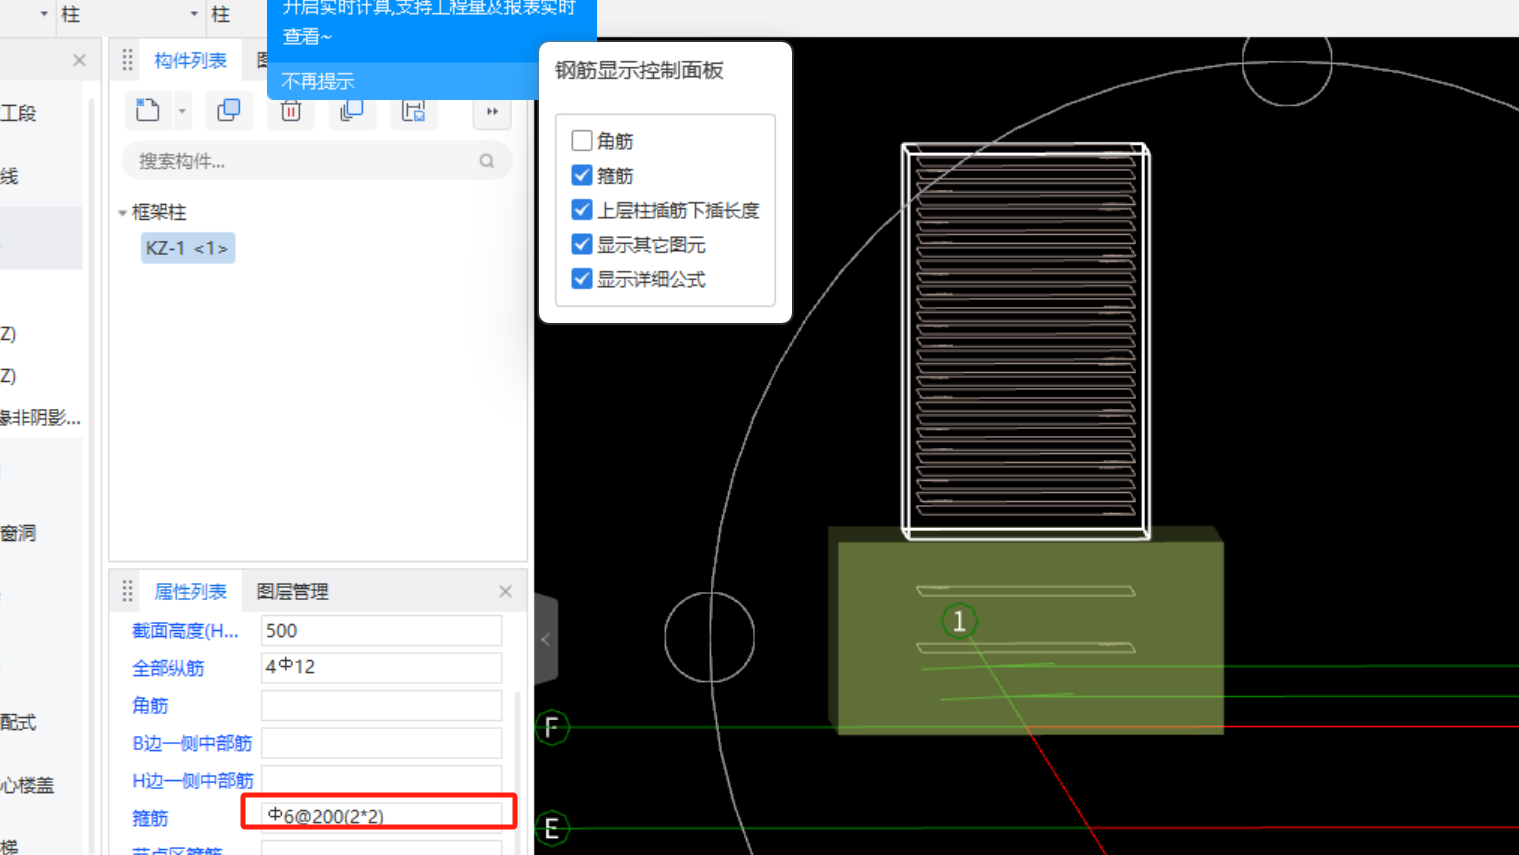Viewport: 1519px width, 855px height.
Task: Grab the component list panel drag handle
Action: coord(127,61)
